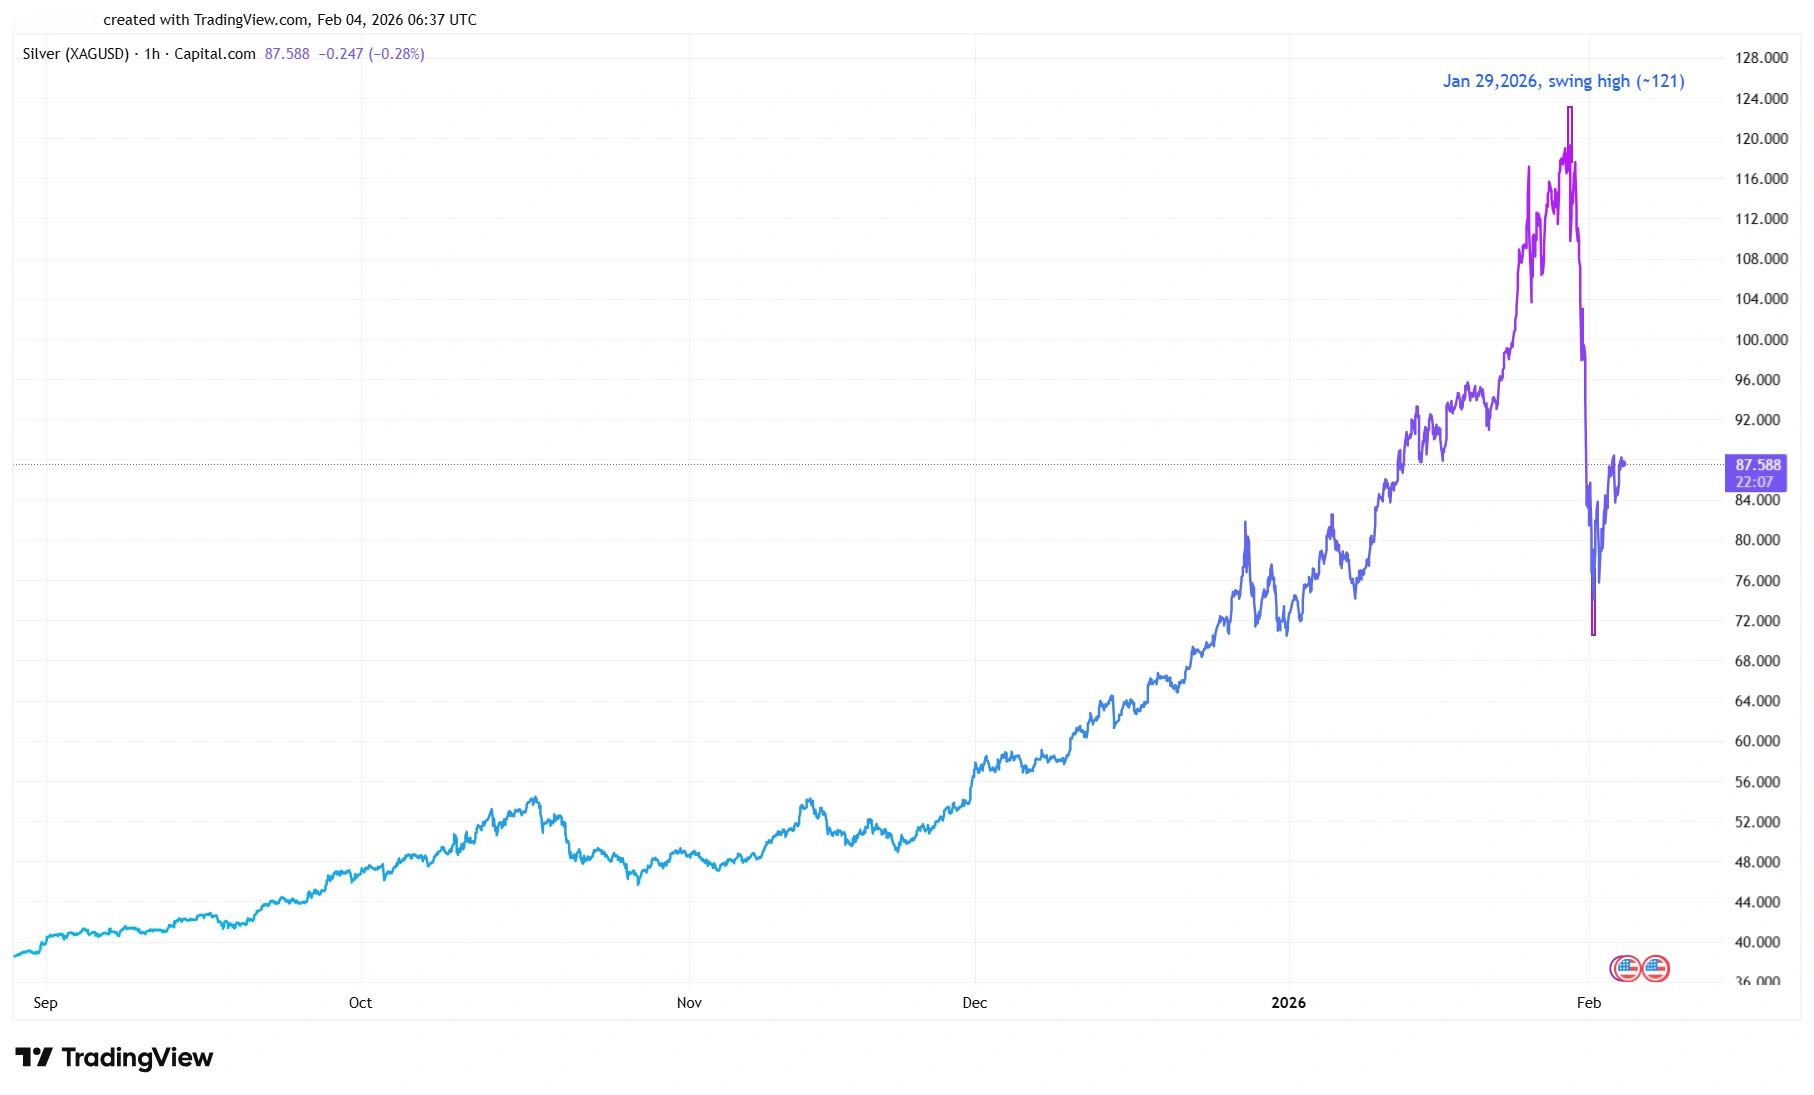
Task: Click the TradingView logo icon
Action: coord(33,1057)
